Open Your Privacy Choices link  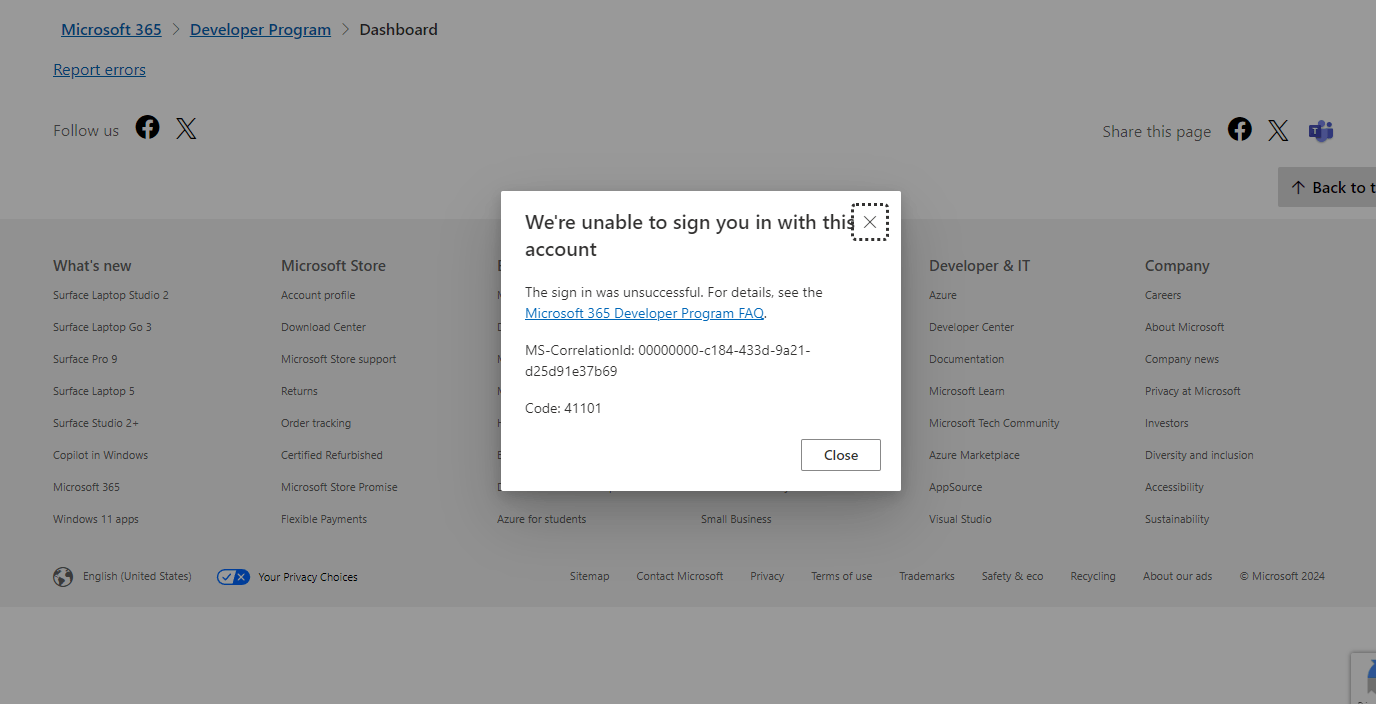tap(307, 577)
